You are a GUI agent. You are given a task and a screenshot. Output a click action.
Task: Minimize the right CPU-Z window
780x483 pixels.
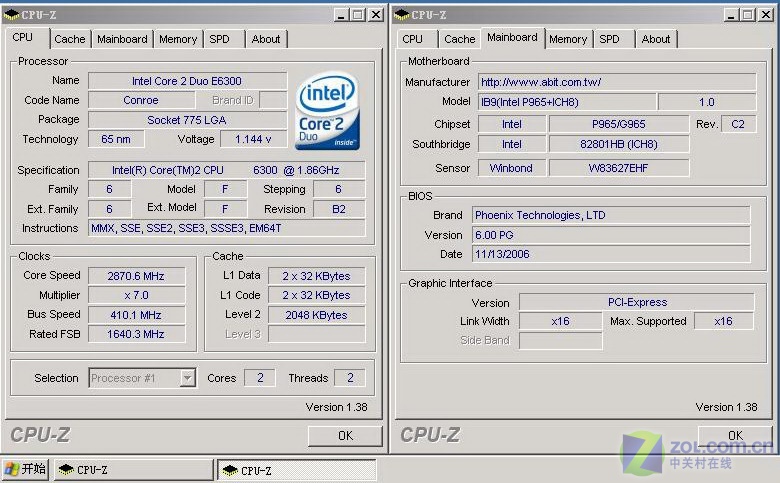[730, 15]
